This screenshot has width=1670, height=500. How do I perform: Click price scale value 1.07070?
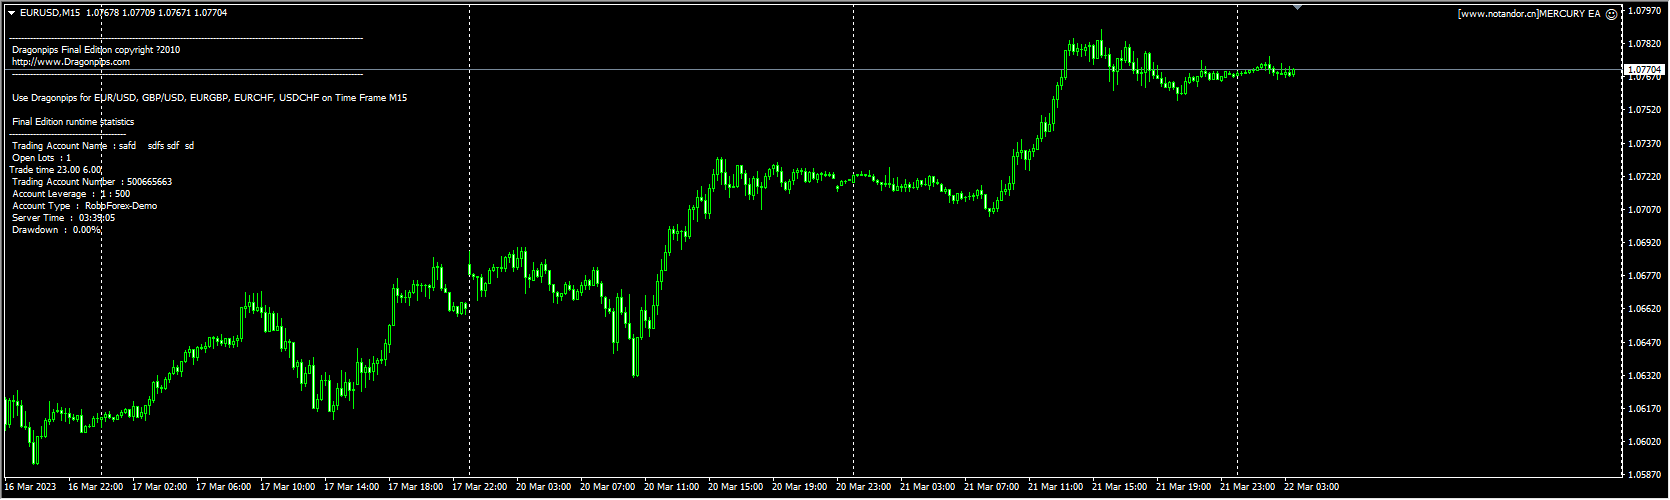click(1645, 210)
